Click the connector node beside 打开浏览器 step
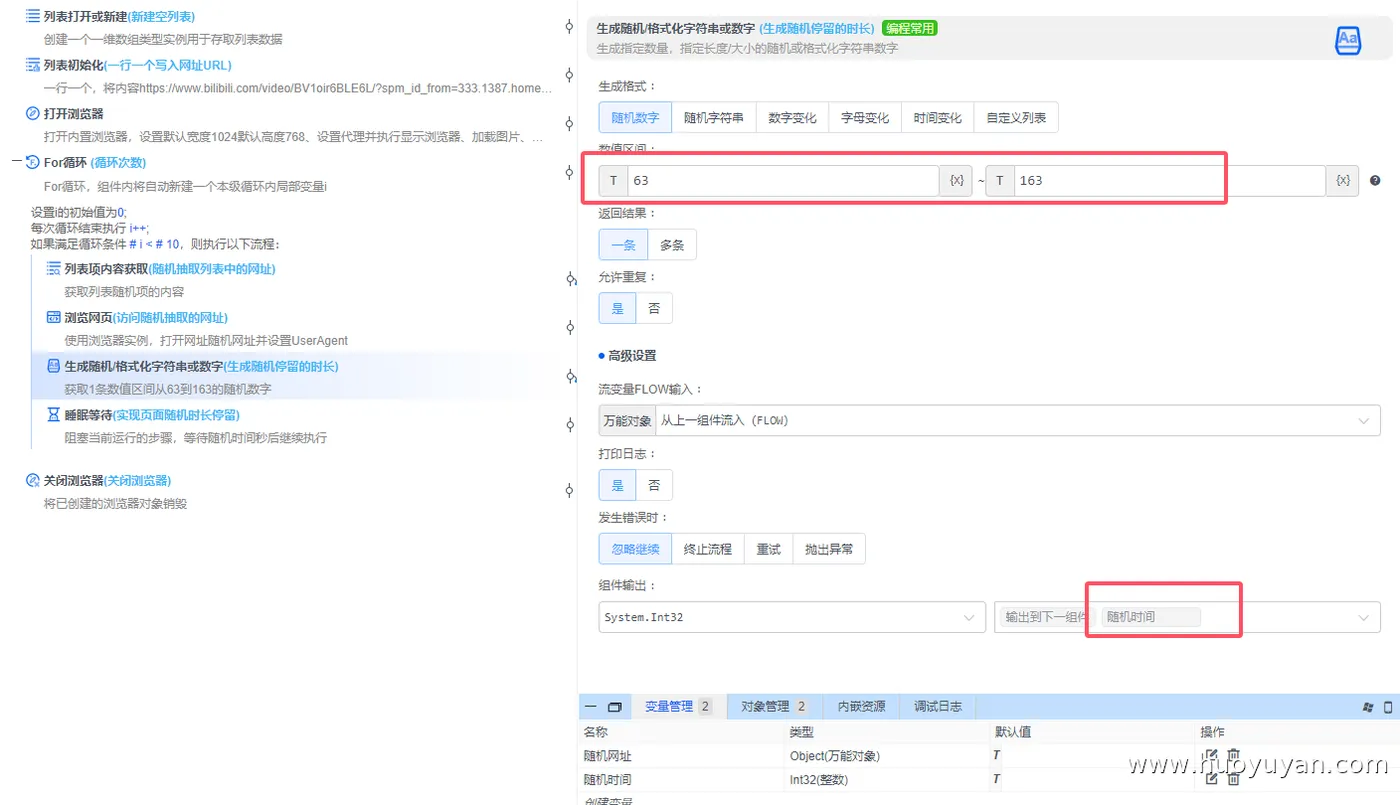The height and width of the screenshot is (805, 1400). coord(569,124)
